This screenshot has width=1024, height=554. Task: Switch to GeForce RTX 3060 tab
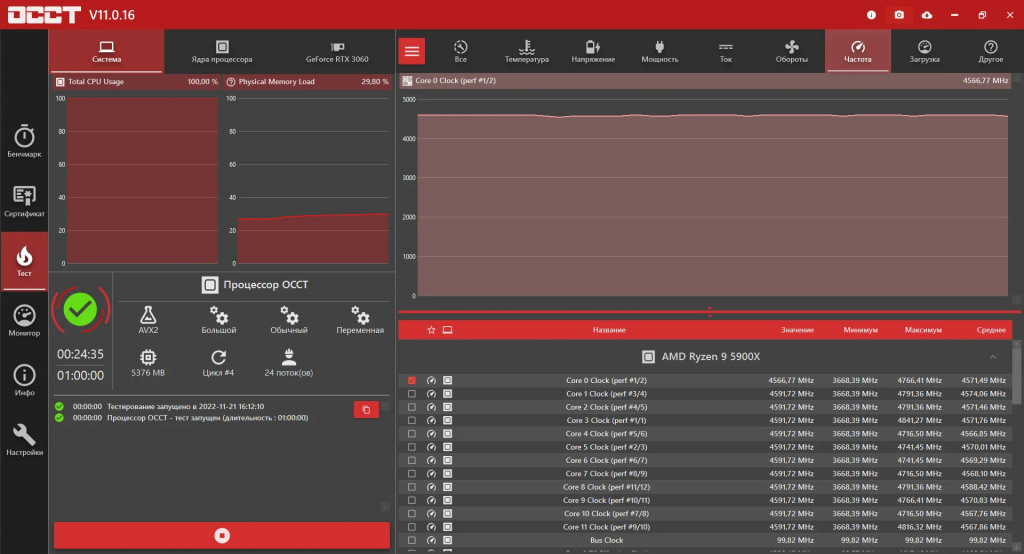[x=337, y=51]
